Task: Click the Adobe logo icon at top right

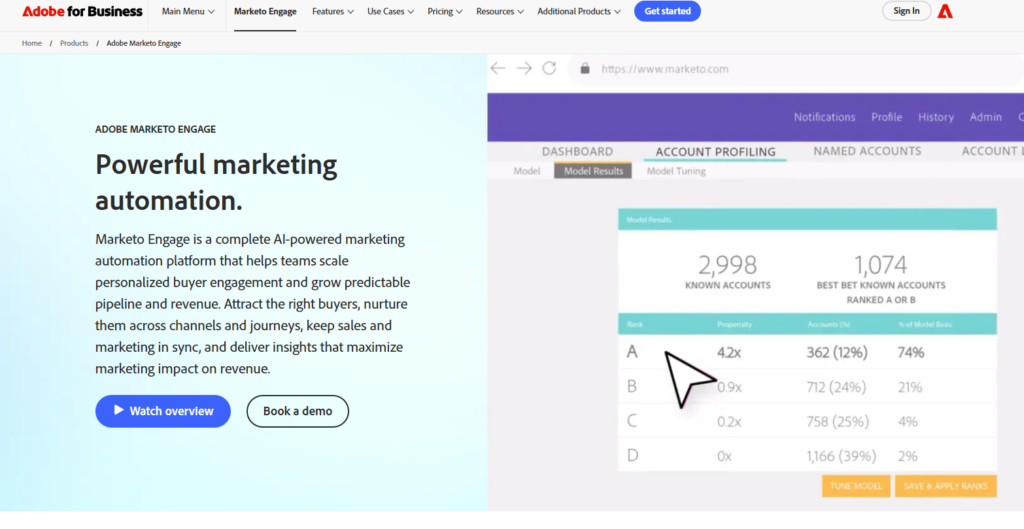Action: point(945,11)
